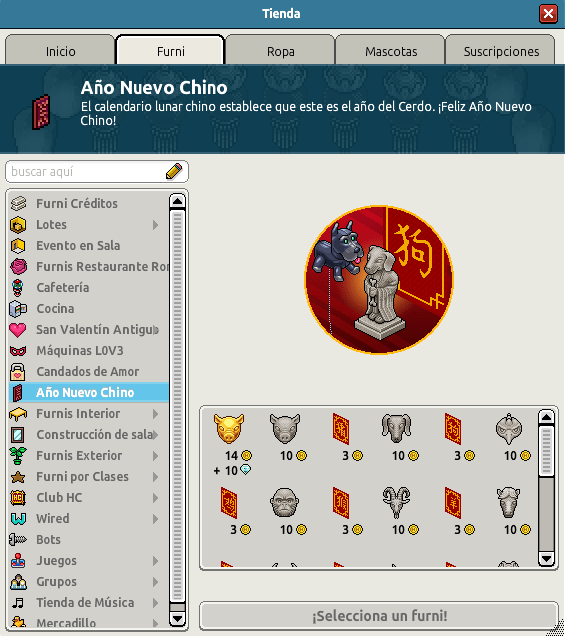Expand the Furnis Interior submenu arrow

(x=155, y=414)
